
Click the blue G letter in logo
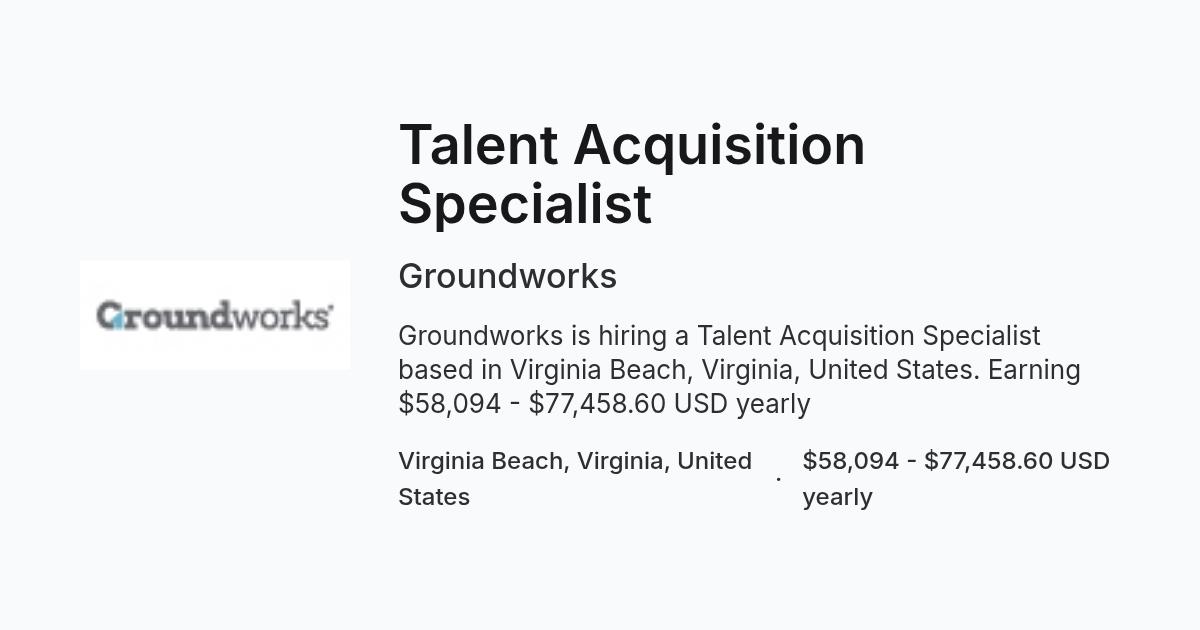coord(110,316)
